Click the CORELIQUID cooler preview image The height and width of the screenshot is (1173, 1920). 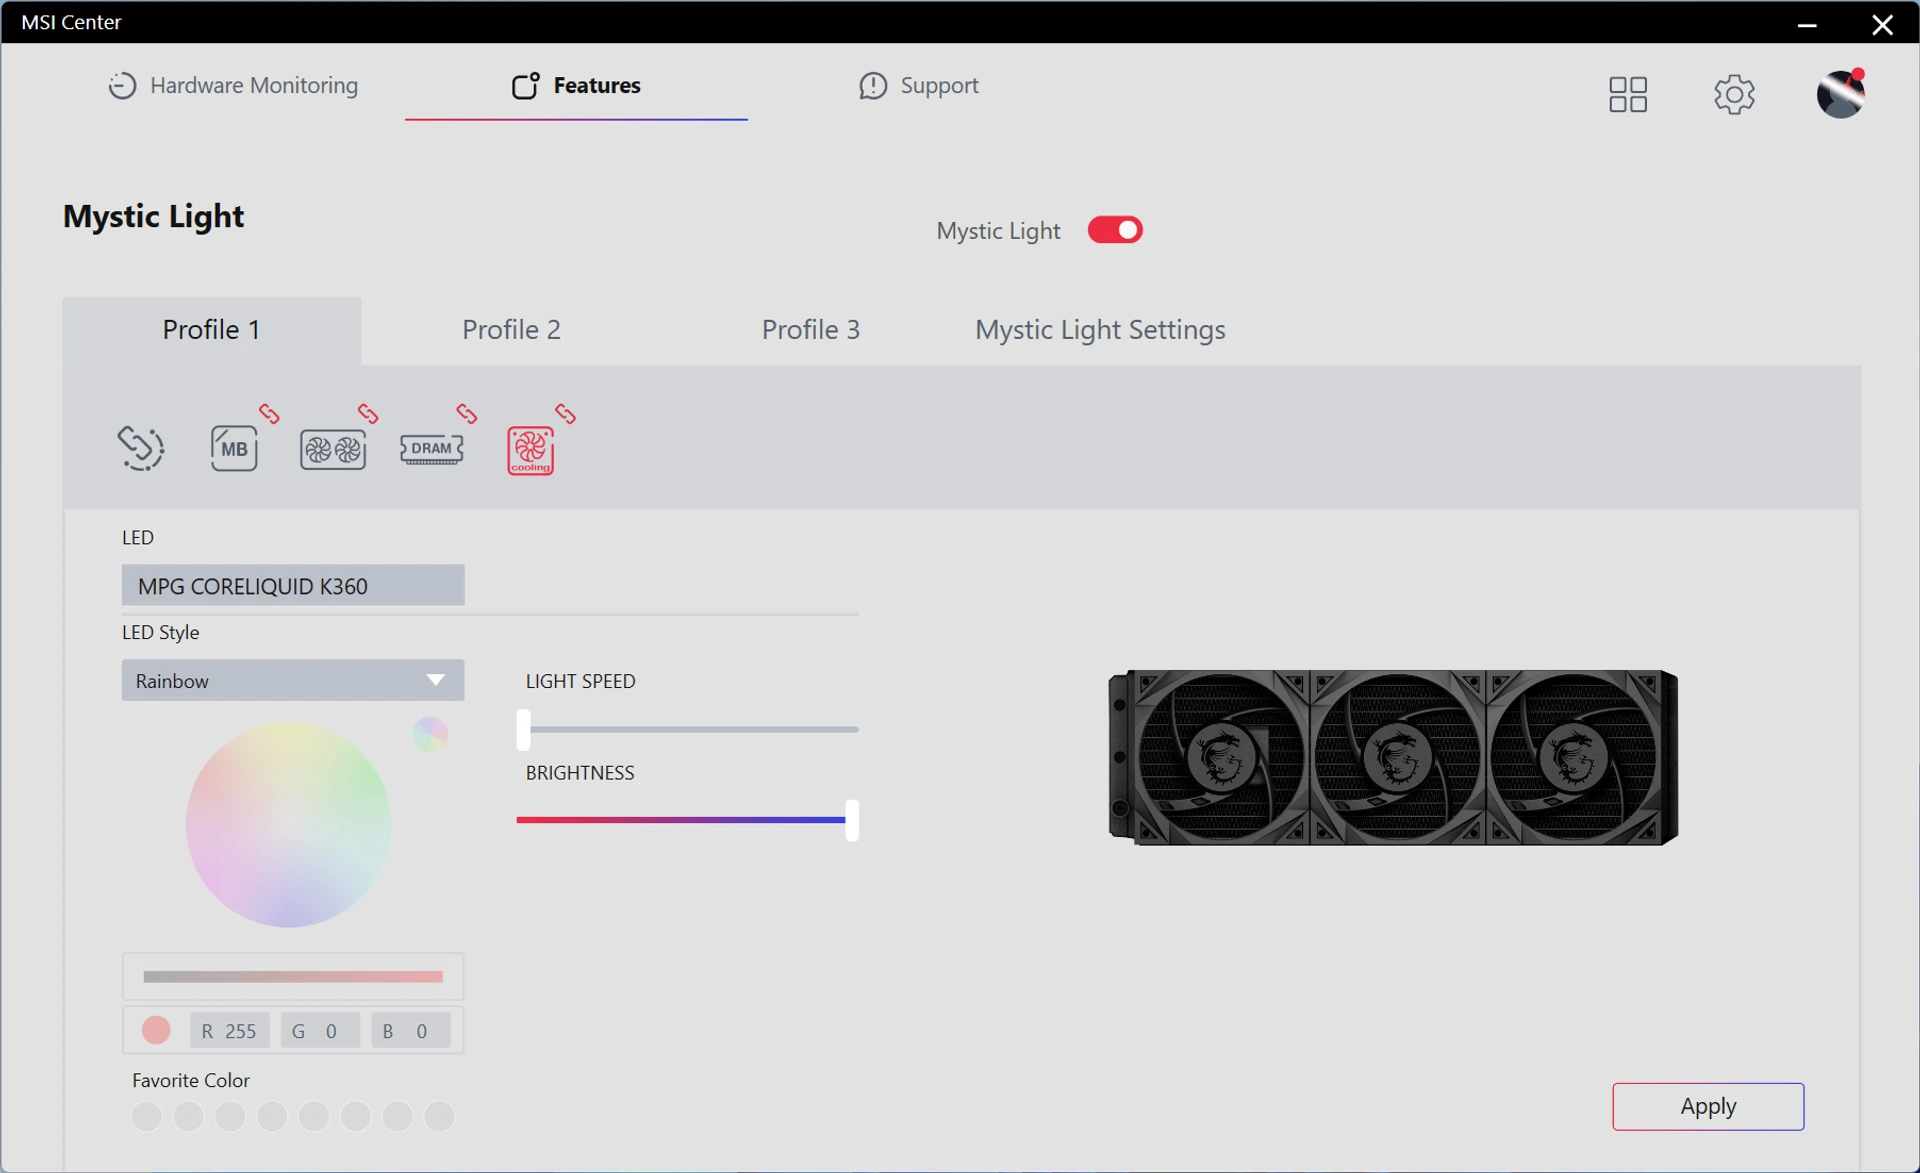[x=1393, y=758]
